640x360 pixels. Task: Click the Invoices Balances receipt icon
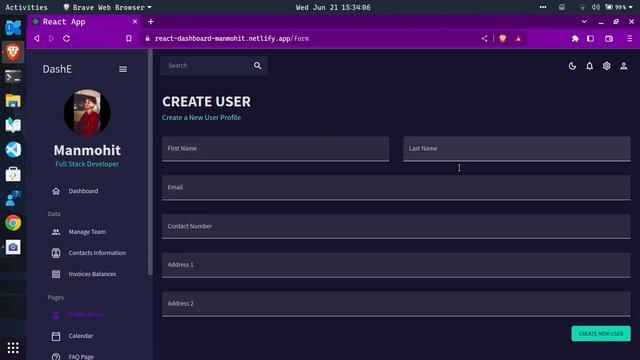[x=56, y=274]
